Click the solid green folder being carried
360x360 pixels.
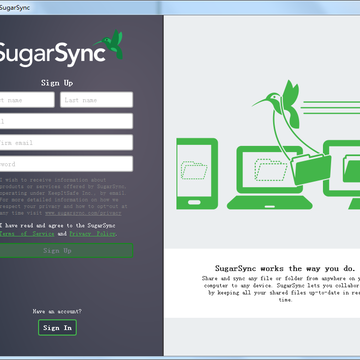pos(311,169)
